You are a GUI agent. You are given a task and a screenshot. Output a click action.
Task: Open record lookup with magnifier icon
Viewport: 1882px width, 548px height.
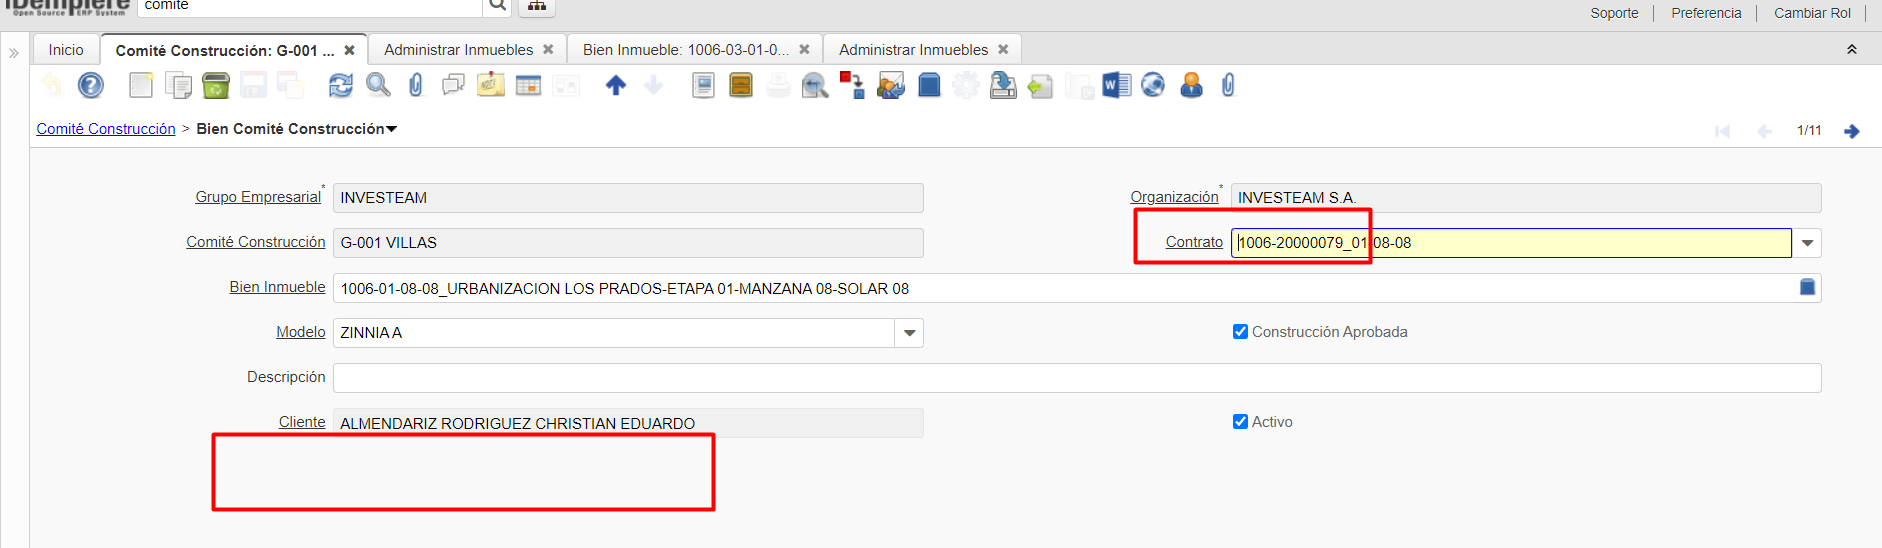(x=378, y=86)
